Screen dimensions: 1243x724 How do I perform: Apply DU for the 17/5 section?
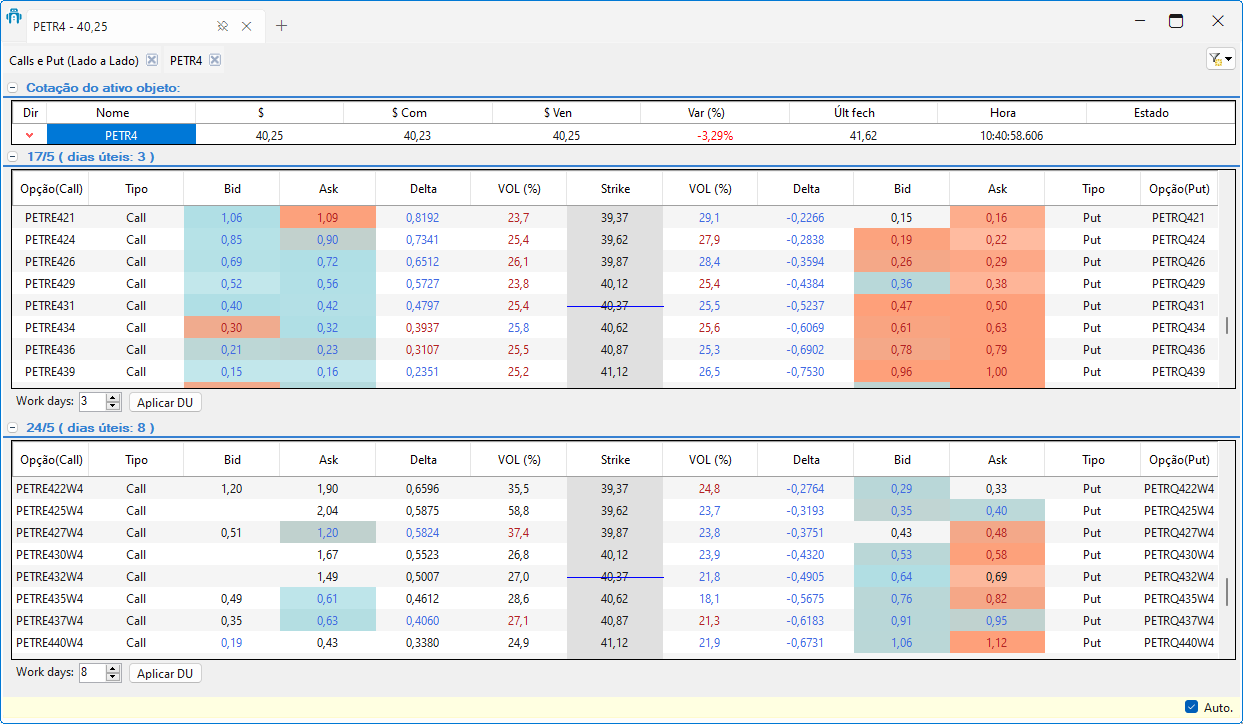(165, 403)
